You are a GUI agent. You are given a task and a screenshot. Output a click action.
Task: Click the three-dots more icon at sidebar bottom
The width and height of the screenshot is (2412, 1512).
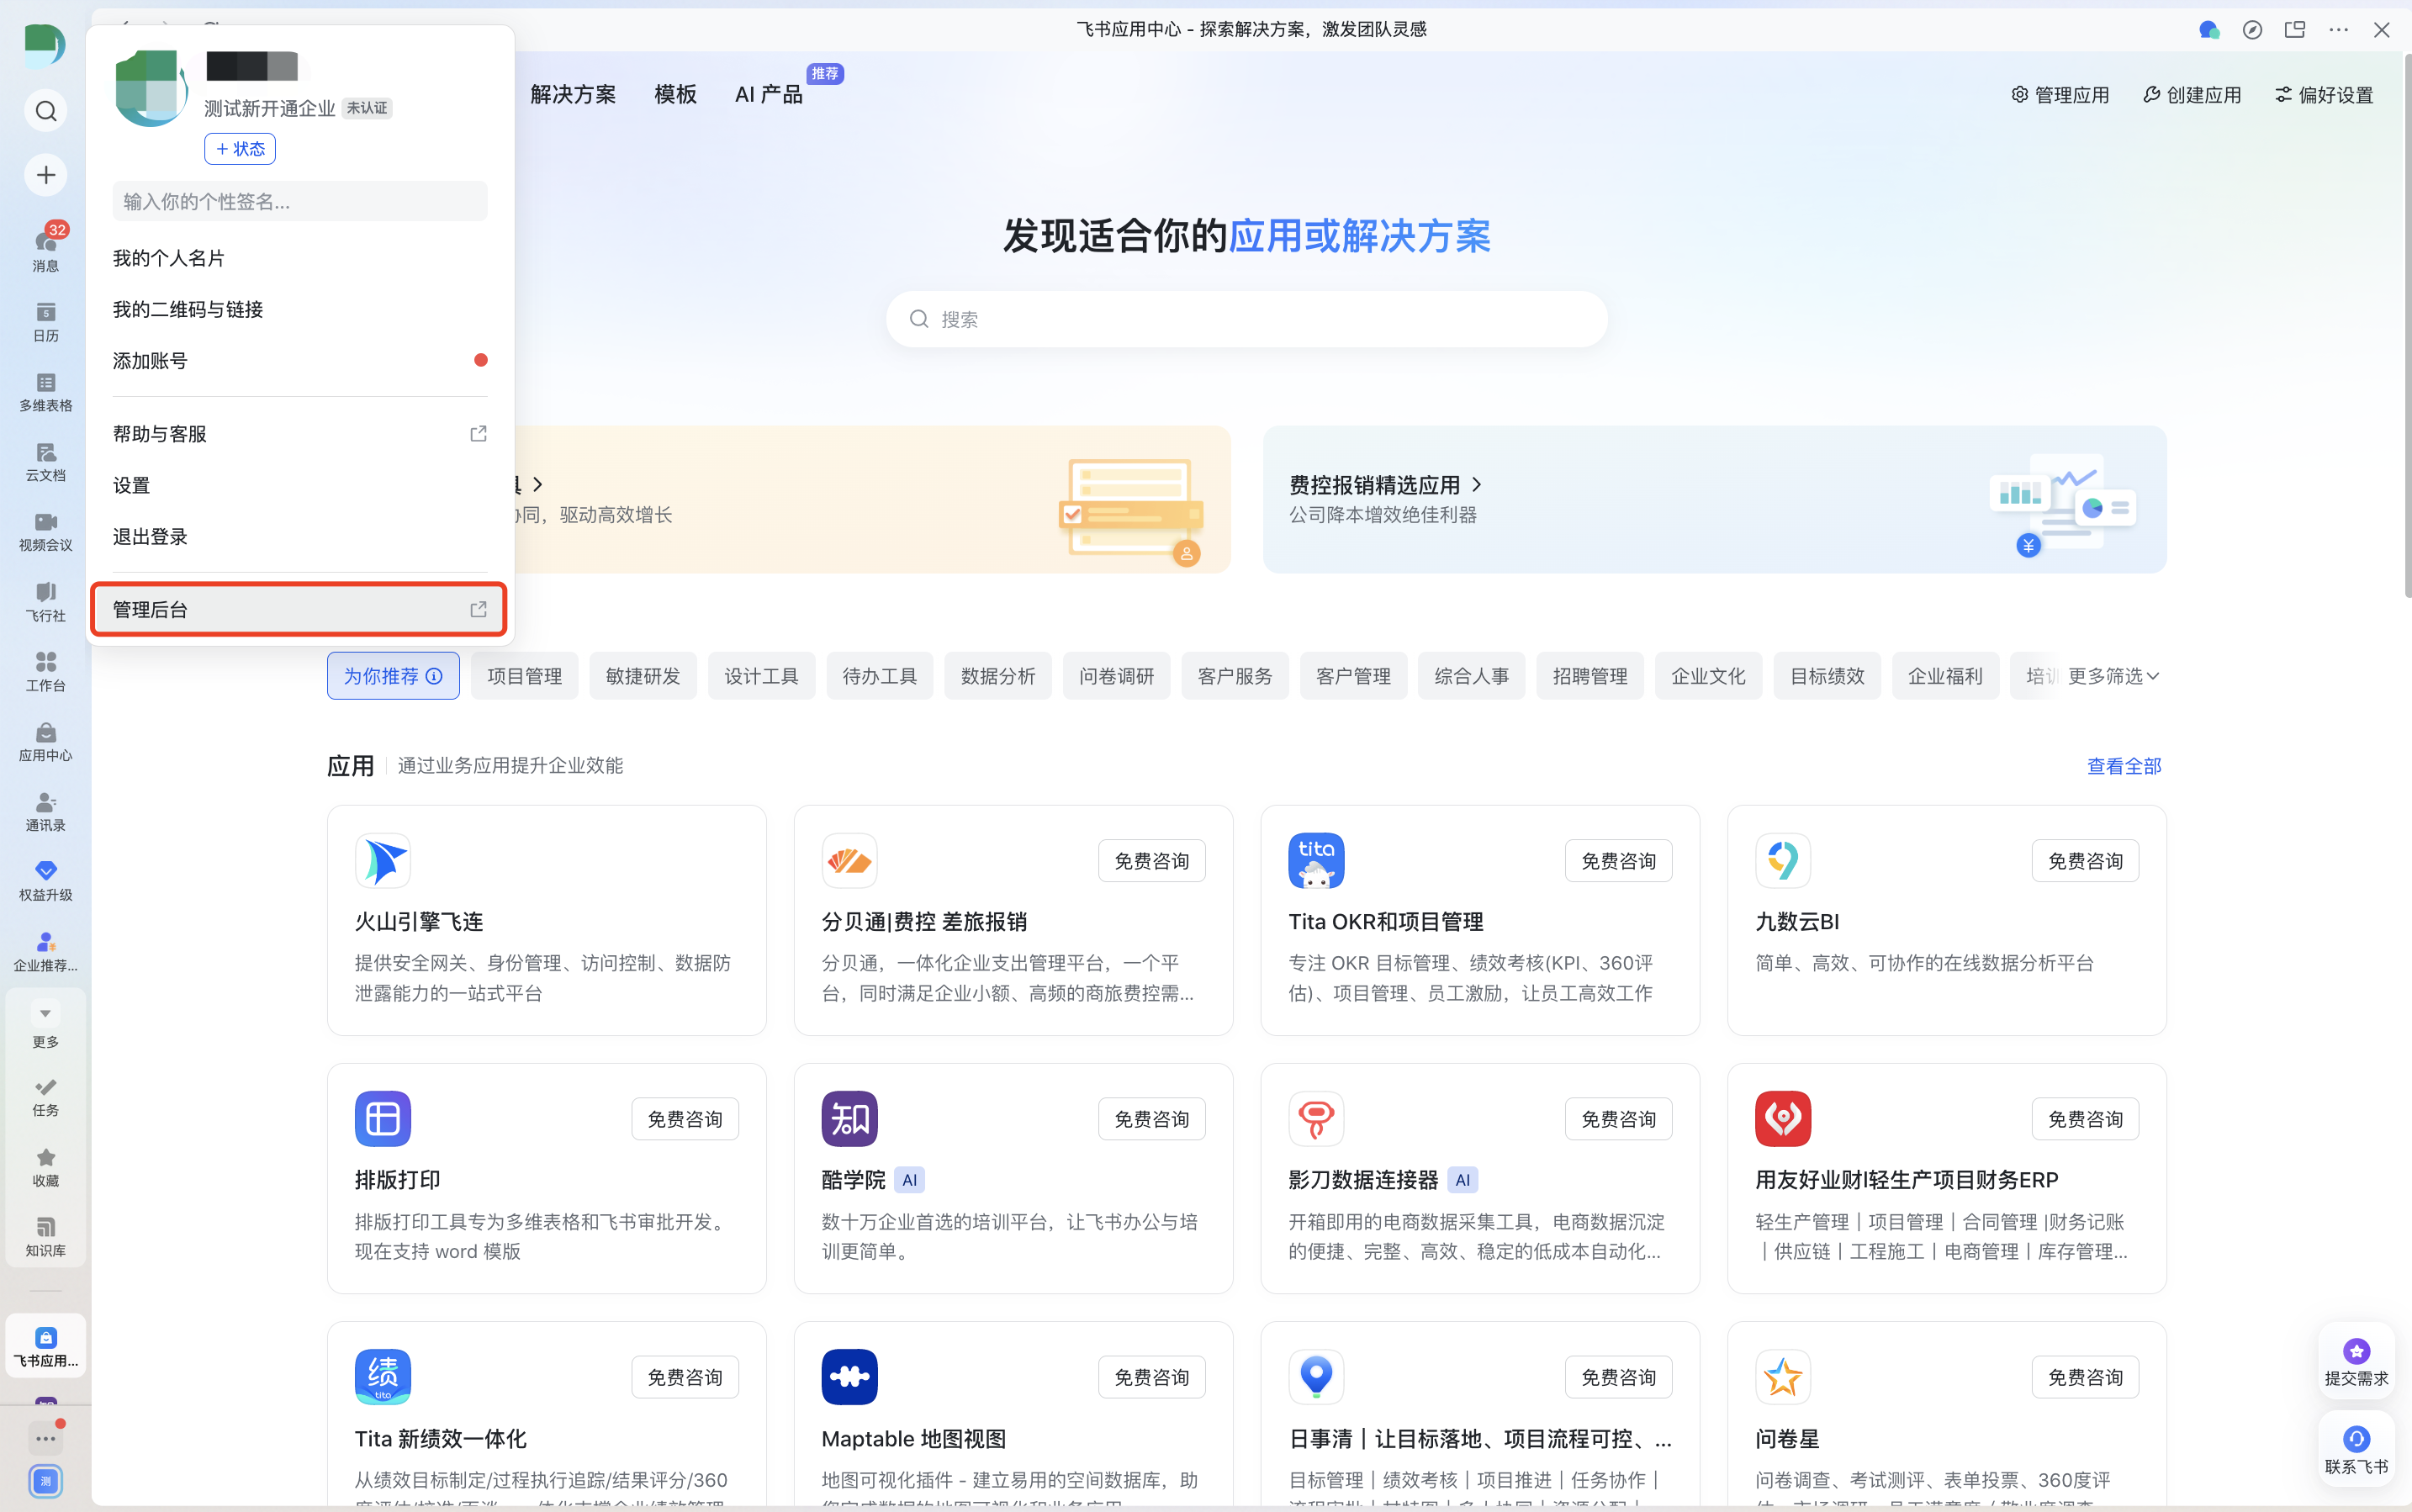point(46,1438)
